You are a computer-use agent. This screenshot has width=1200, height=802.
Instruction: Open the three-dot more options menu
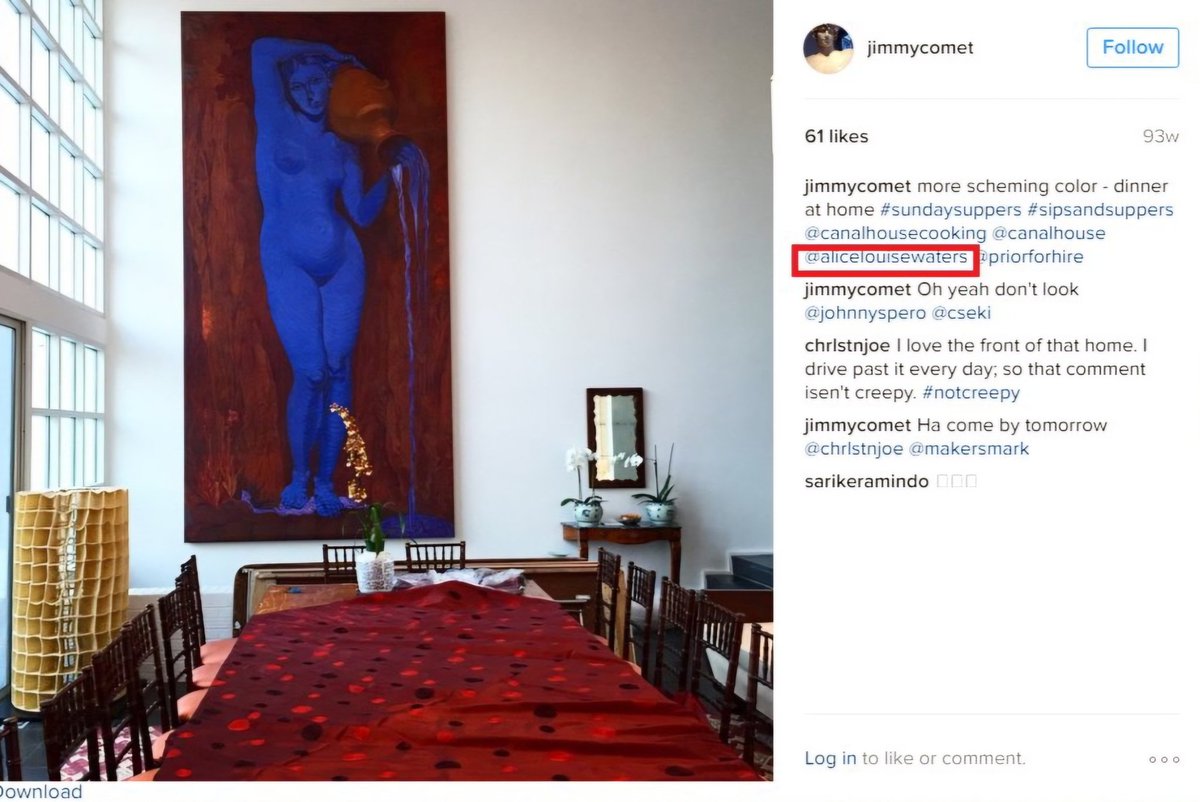[1164, 759]
